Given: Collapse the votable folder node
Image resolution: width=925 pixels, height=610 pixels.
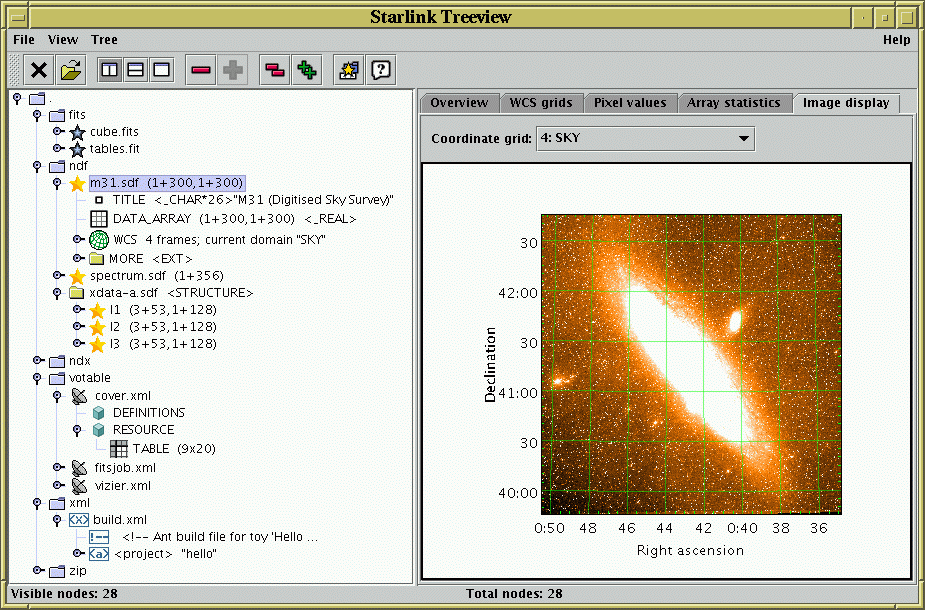Looking at the screenshot, I should 37,378.
